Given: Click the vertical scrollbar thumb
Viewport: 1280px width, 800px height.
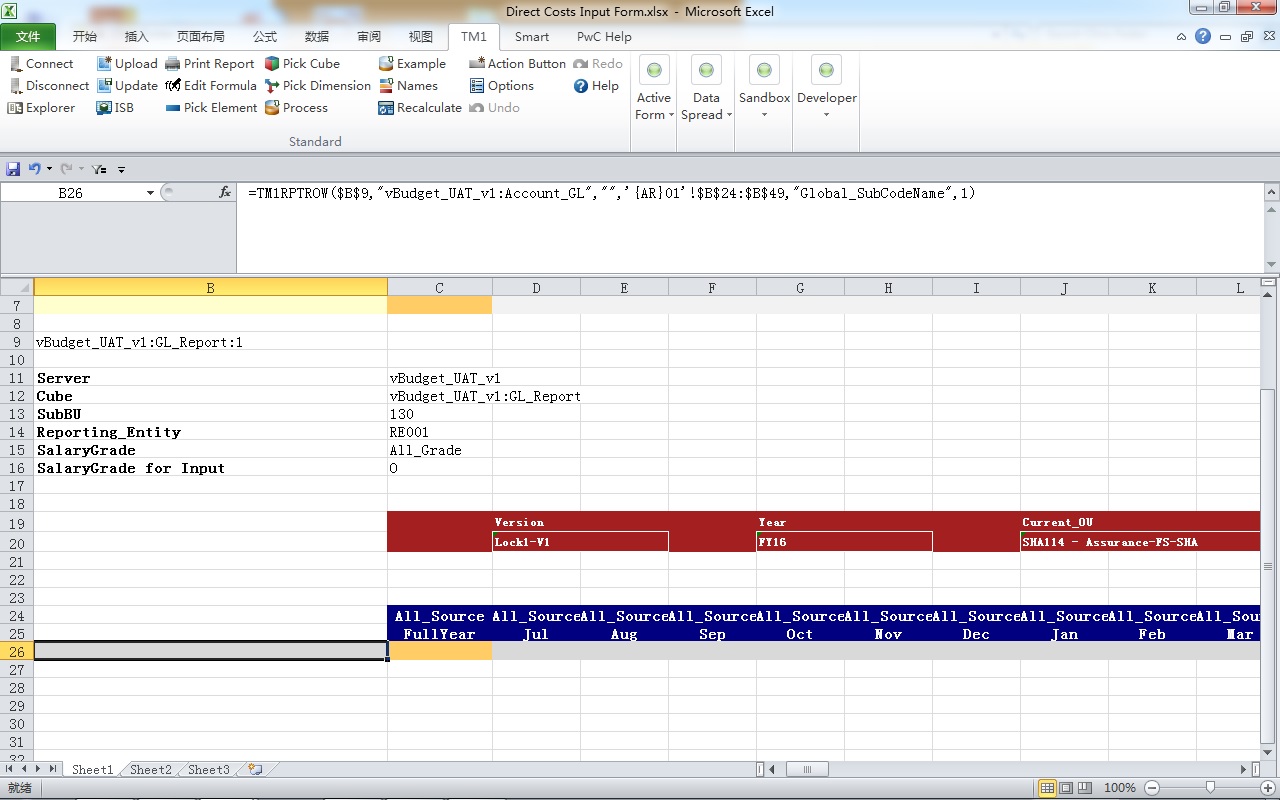Looking at the screenshot, I should point(1270,567).
